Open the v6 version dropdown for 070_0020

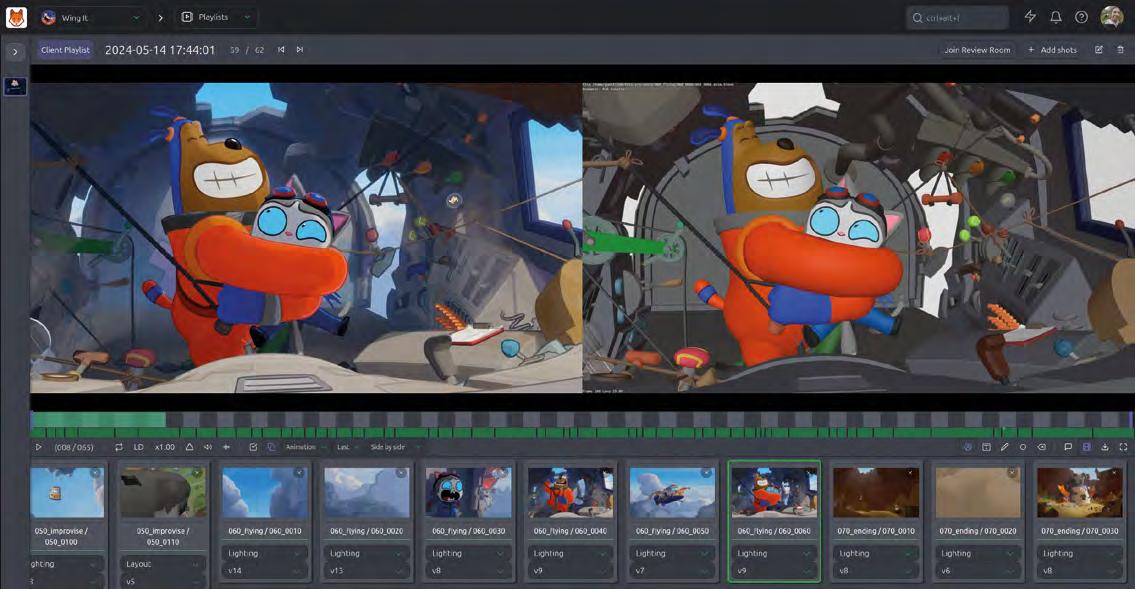pyautogui.click(x=977, y=571)
